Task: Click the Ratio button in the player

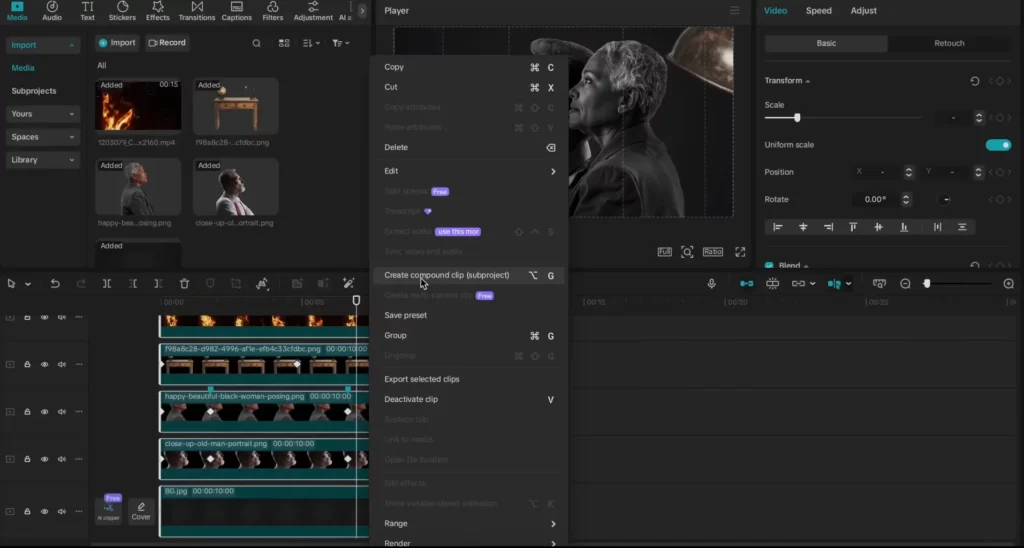Action: pos(712,252)
